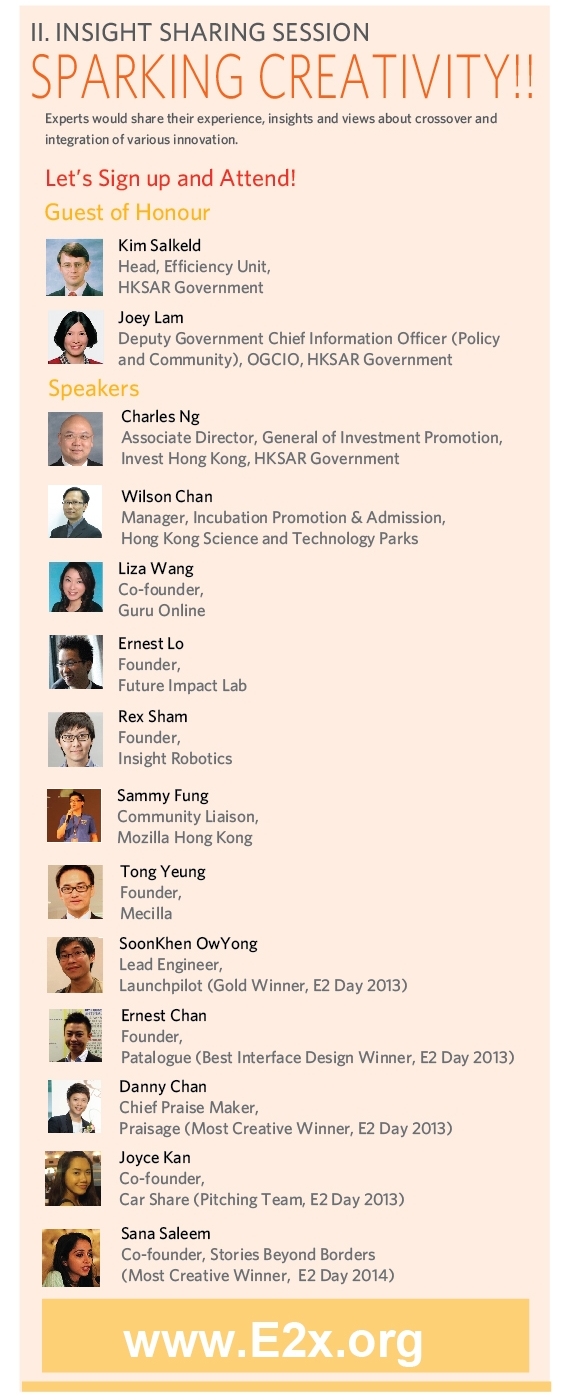Select the Insight Sharing Session title
Screen dimensions: 569x1400
click(200, 32)
